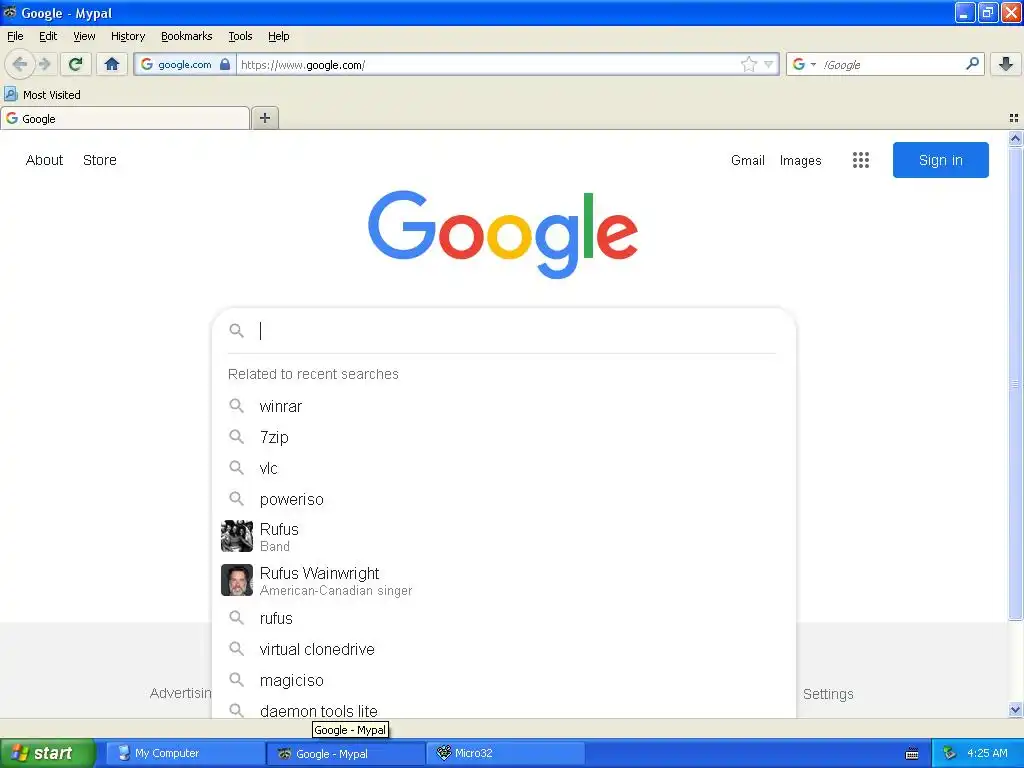Open the Tools menu
This screenshot has height=768, width=1024.
click(240, 36)
